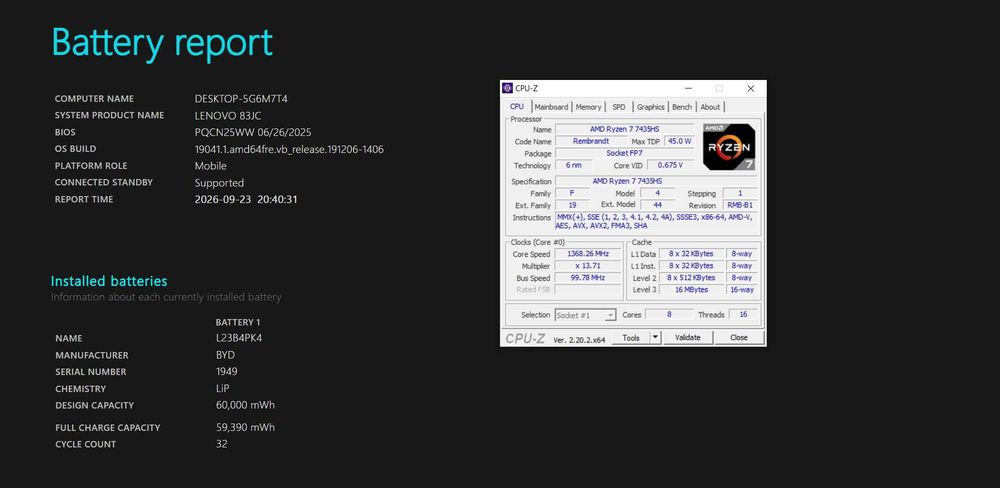Click the full charge capacity 59,390 mWh
1000x488 pixels.
tap(246, 427)
